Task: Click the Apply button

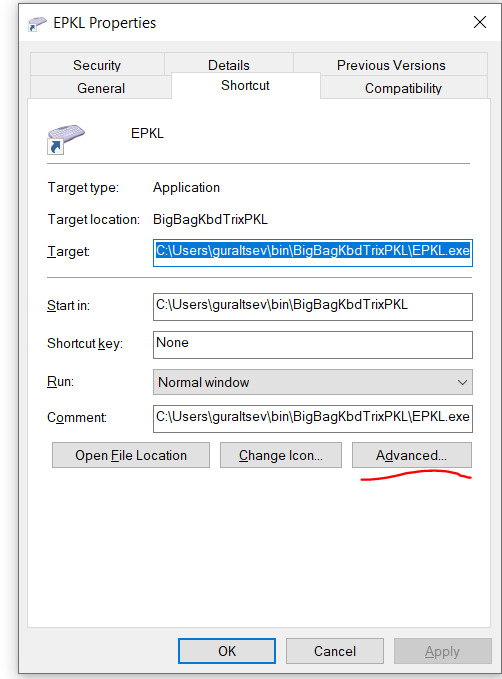Action: coord(442,651)
